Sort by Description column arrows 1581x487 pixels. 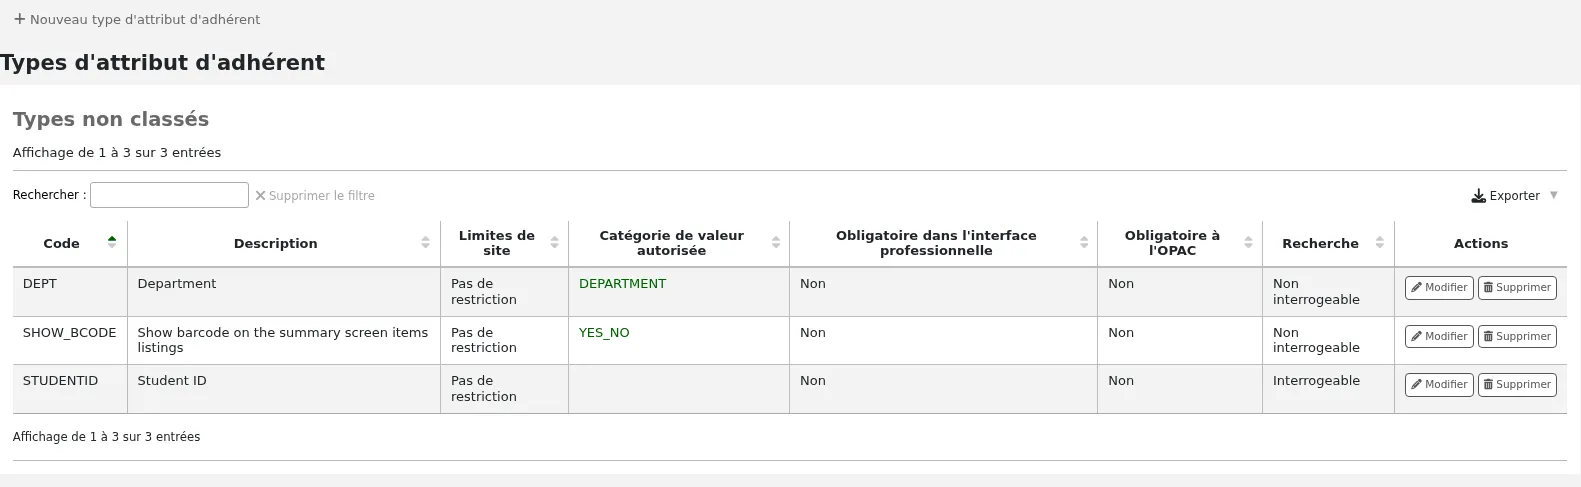(x=425, y=243)
